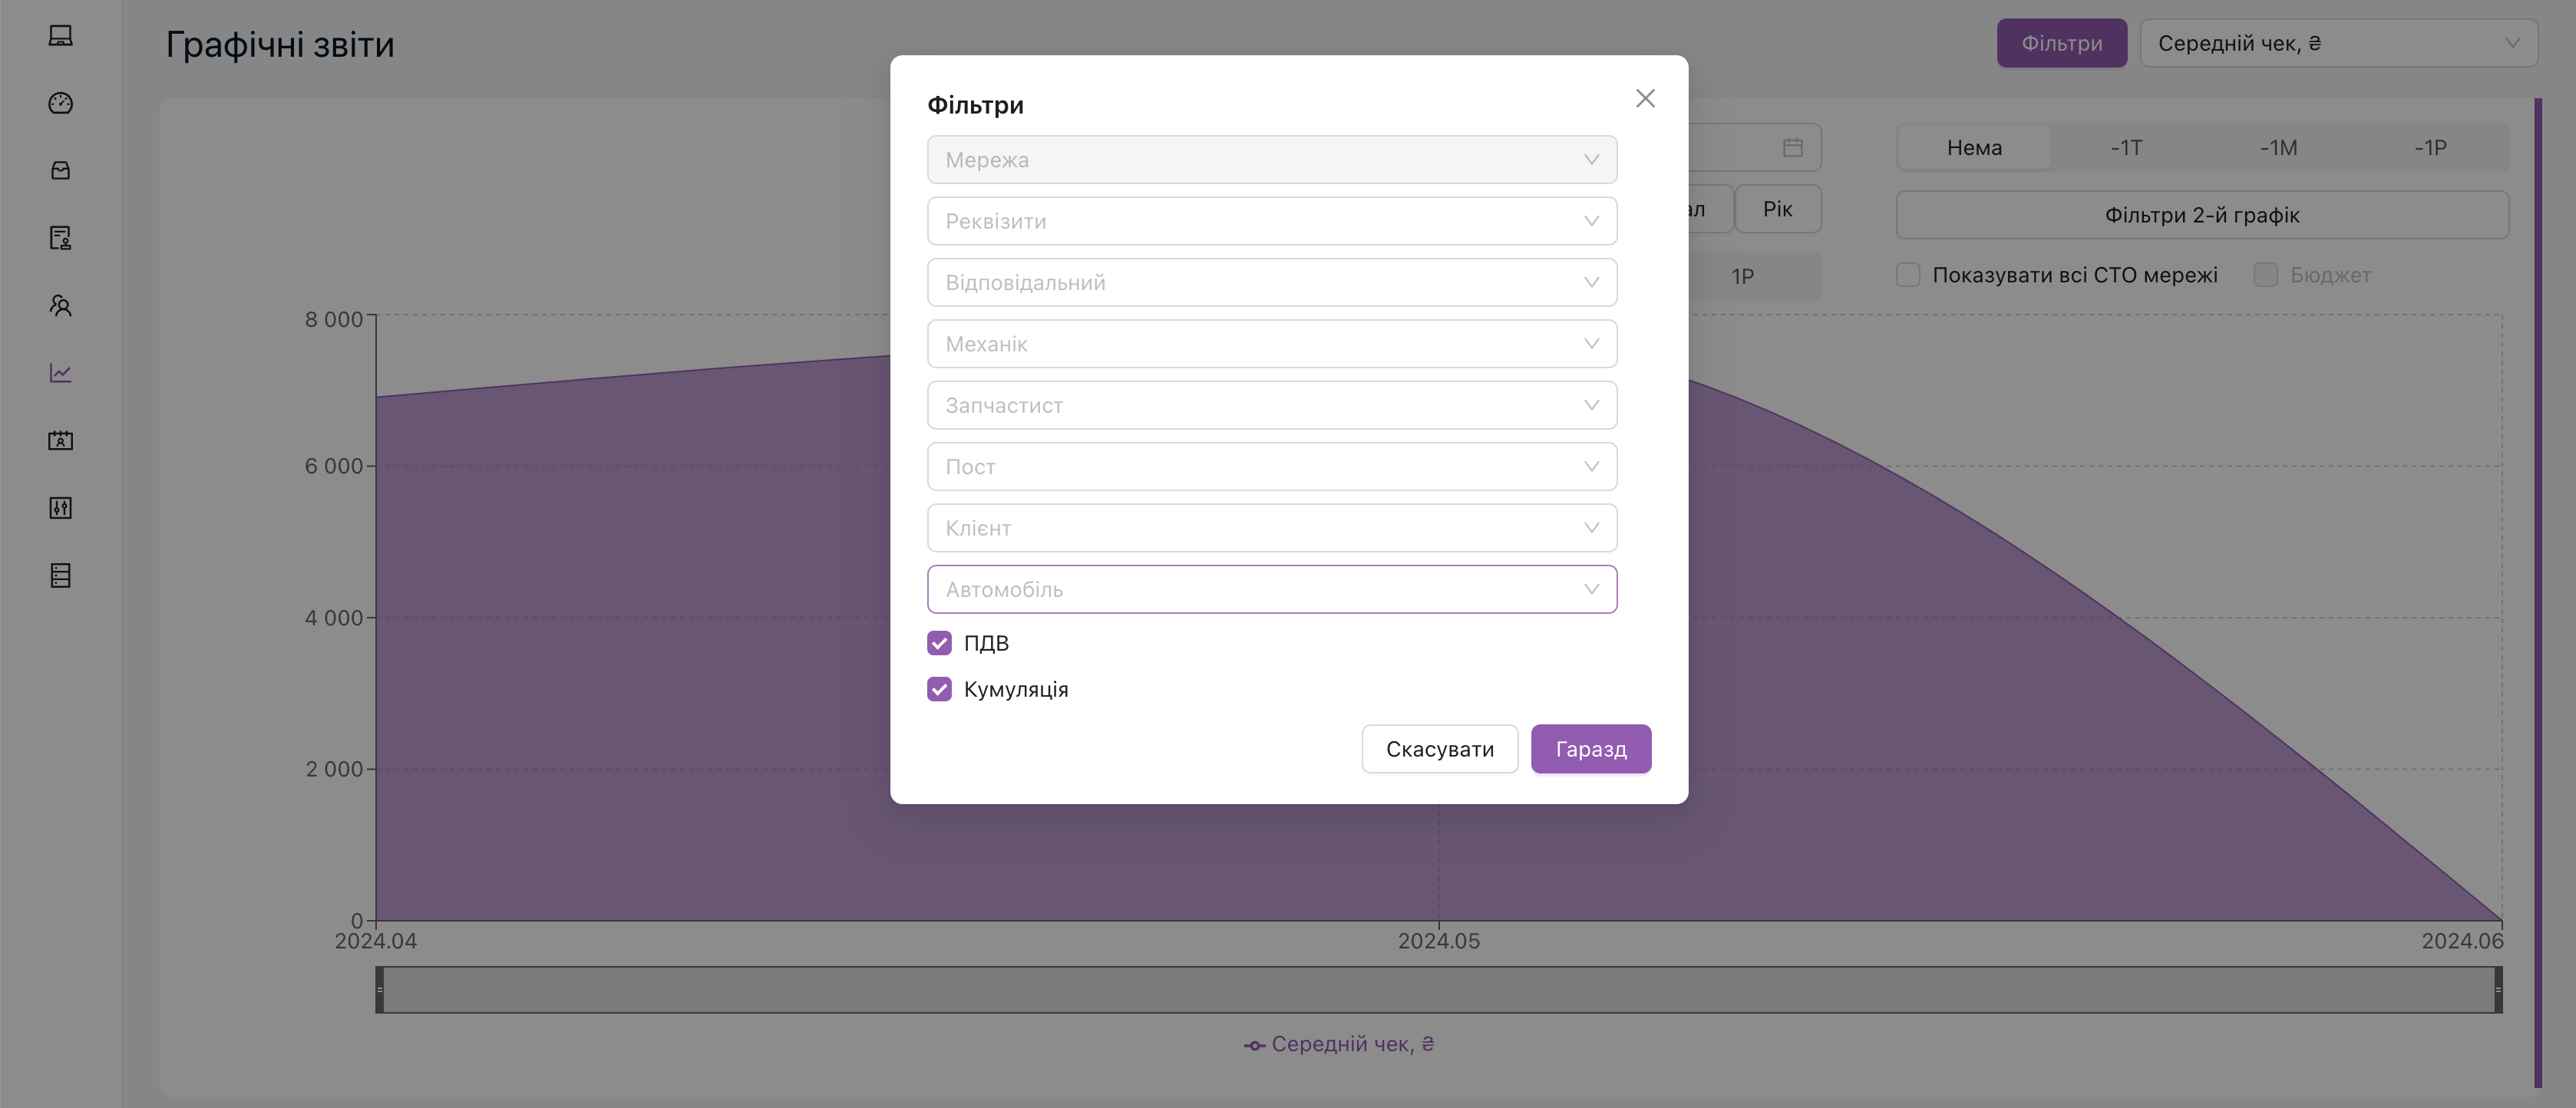Viewport: 2576px width, 1108px height.
Task: Expand the Механік dropdown
Action: [1271, 344]
